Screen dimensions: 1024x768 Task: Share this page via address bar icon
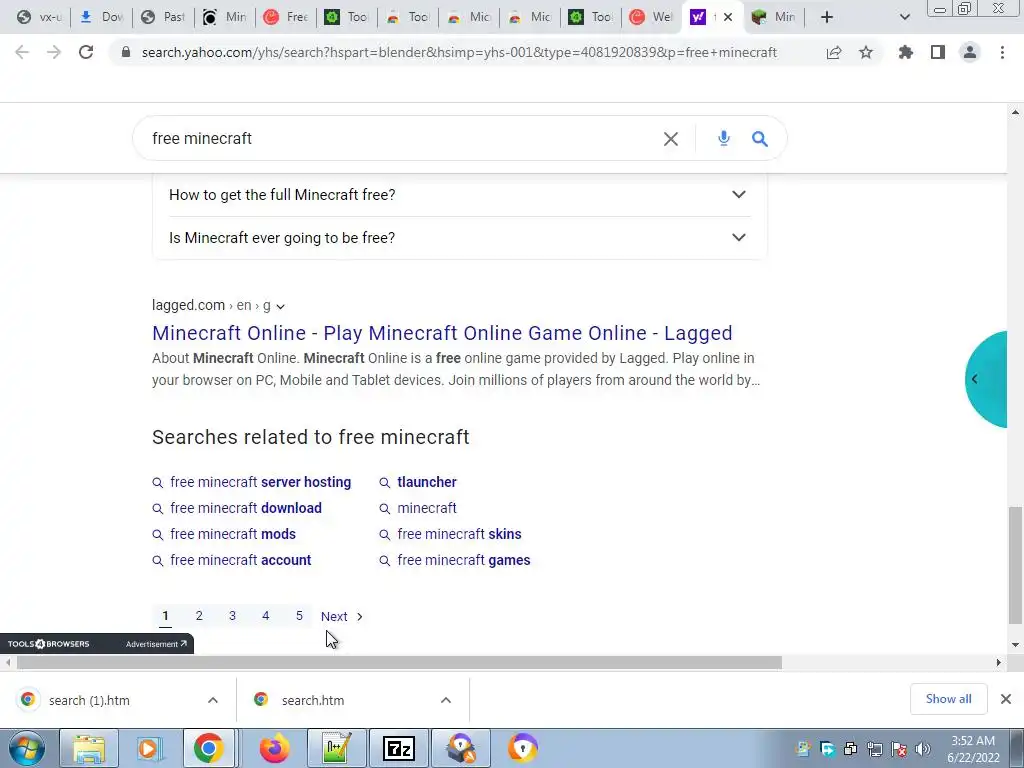click(834, 52)
